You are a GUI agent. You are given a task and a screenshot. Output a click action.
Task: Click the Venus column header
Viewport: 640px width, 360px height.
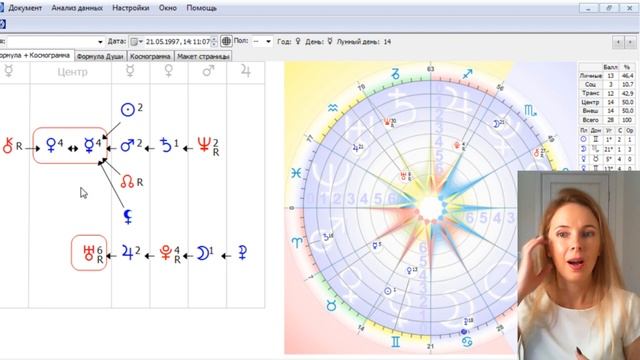click(169, 71)
